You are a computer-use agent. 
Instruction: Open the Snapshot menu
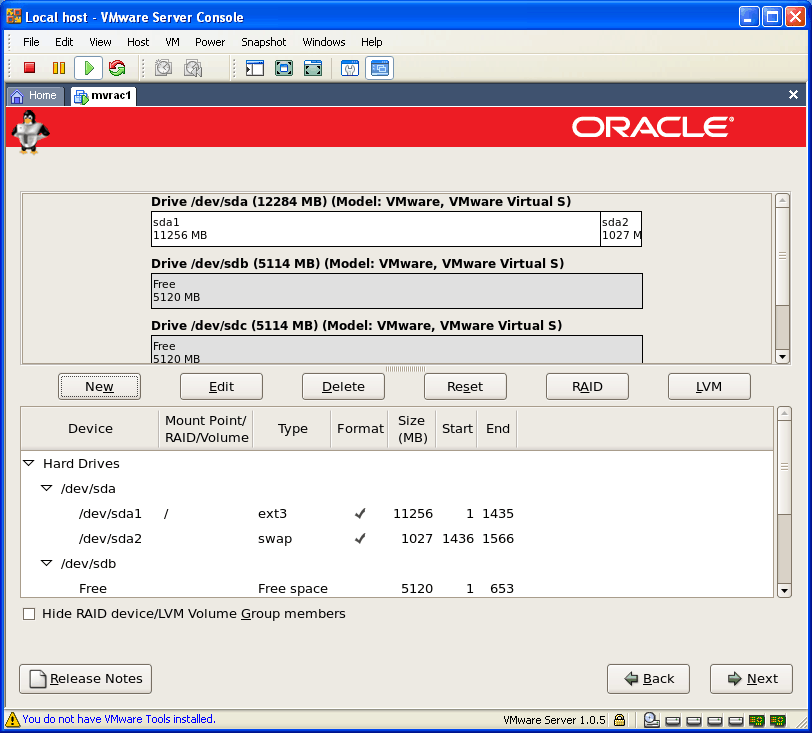263,42
